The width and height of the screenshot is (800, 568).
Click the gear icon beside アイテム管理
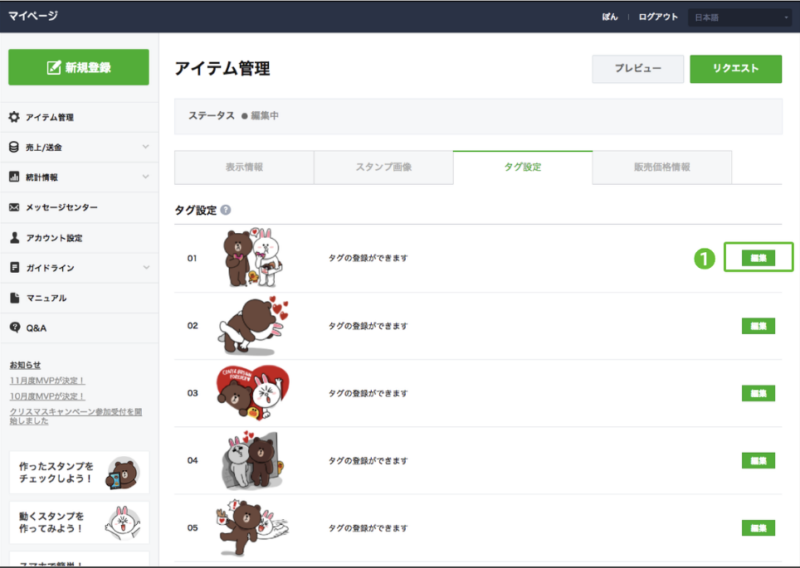click(14, 117)
